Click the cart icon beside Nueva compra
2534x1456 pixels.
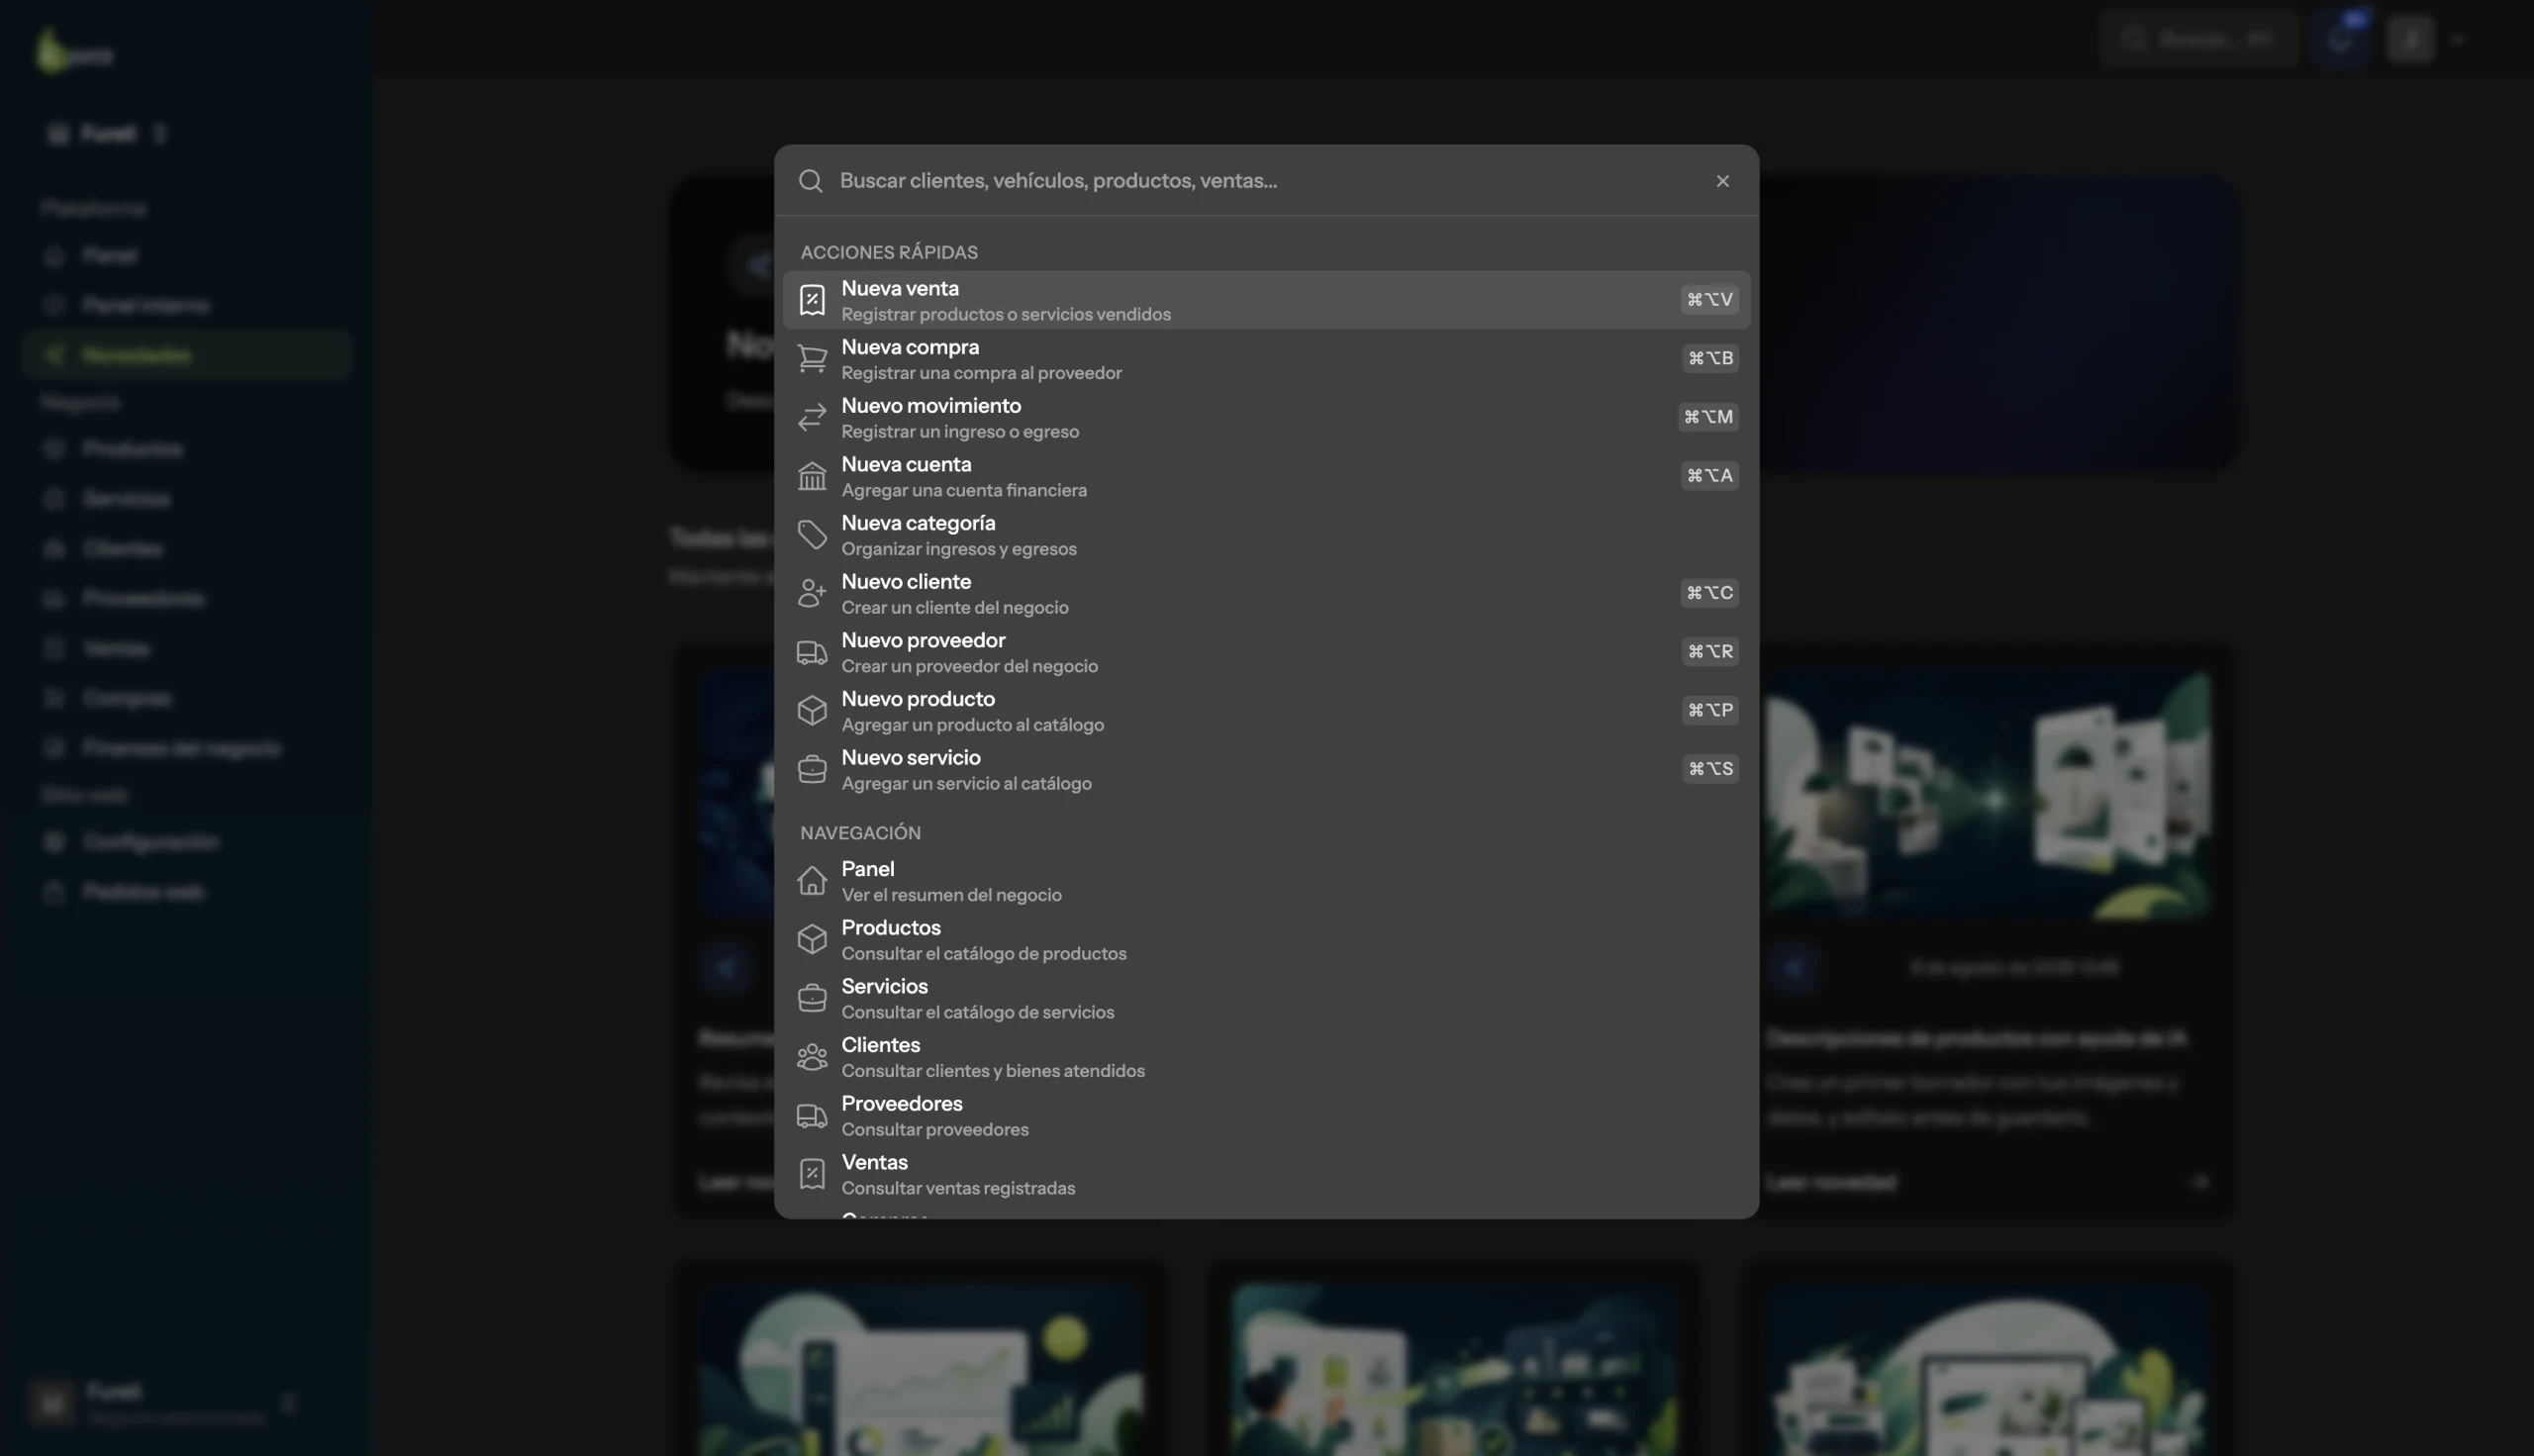click(x=812, y=359)
